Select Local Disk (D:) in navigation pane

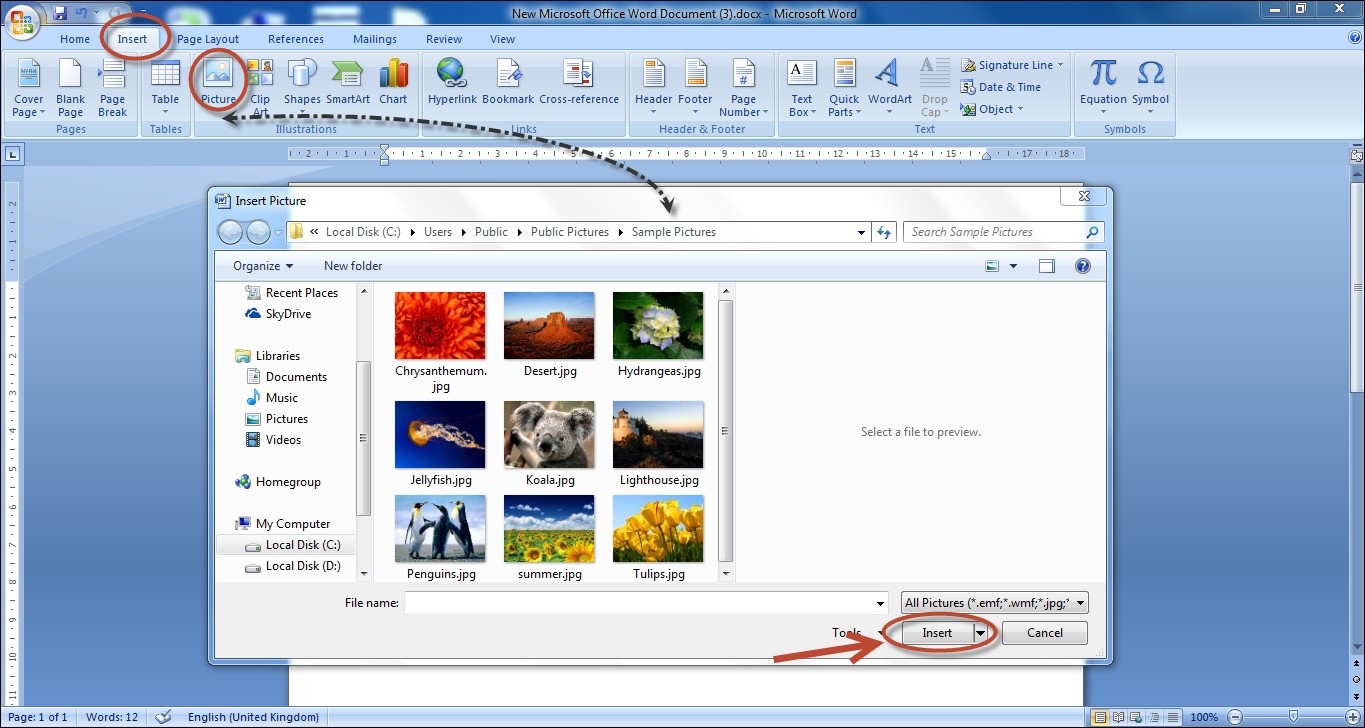302,566
